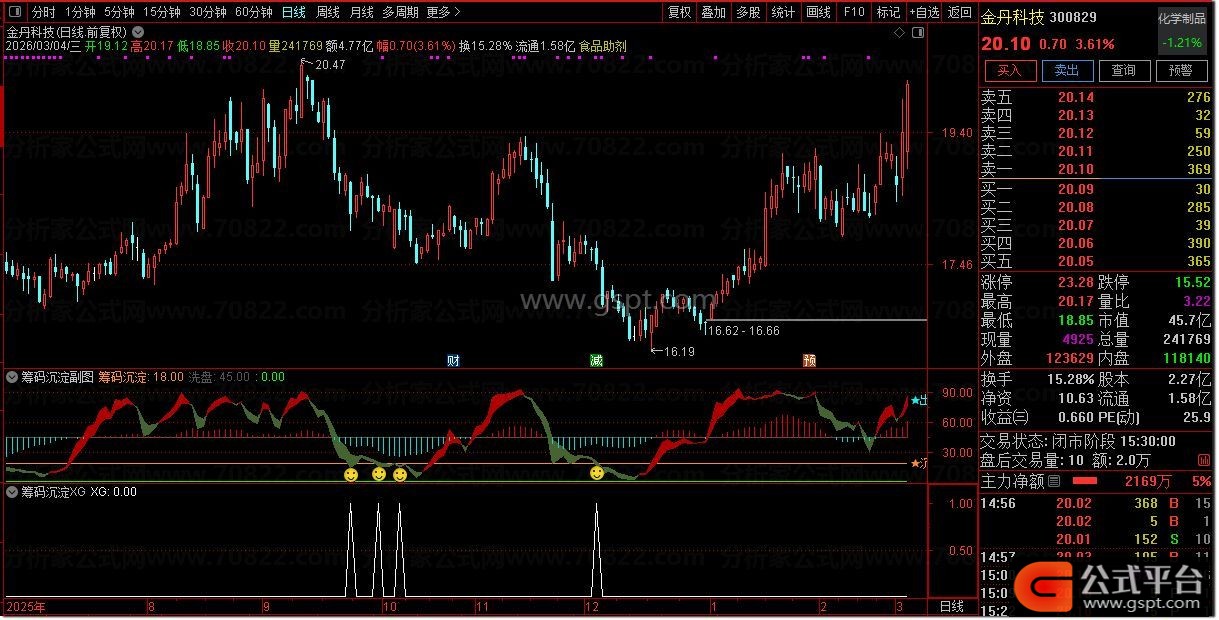Image resolution: width=1219 pixels, height=620 pixels.
Task: Switch to the 周线 weekly period tab
Action: pos(327,12)
